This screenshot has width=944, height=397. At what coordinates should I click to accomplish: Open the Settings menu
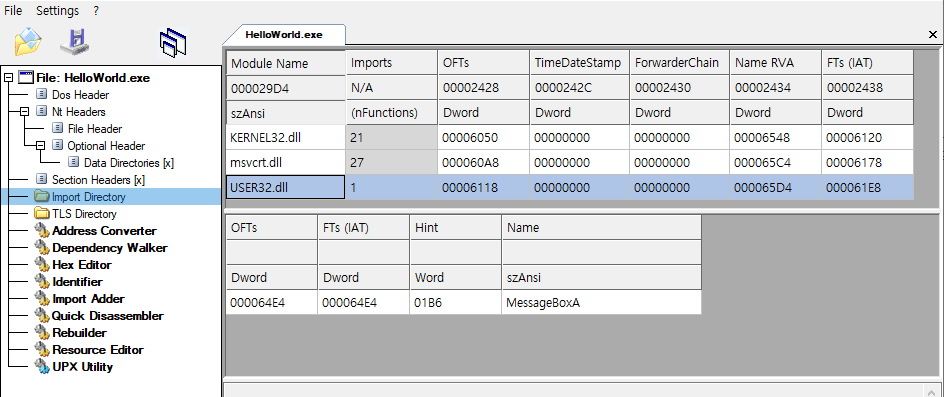pyautogui.click(x=57, y=11)
